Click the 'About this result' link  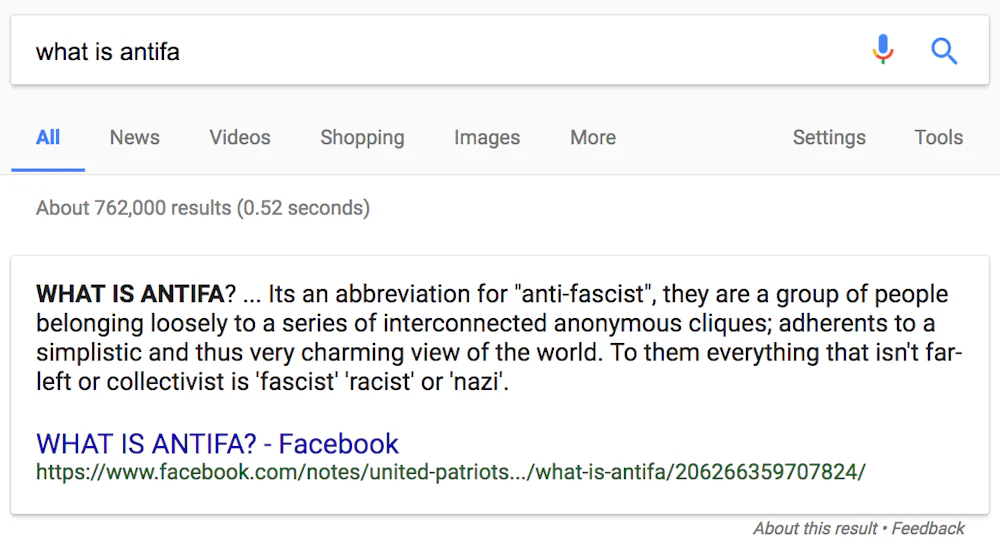point(815,528)
